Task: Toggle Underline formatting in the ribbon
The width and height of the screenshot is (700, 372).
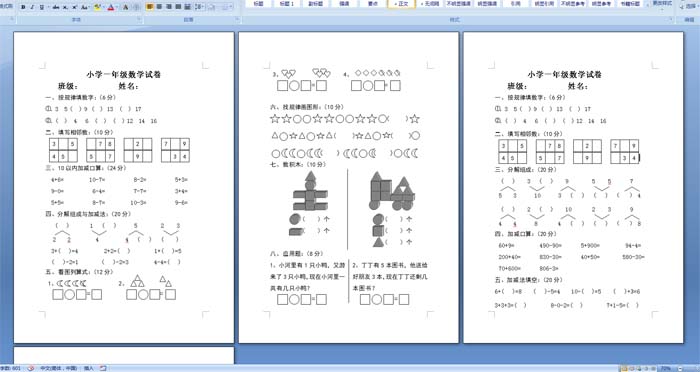Action: coord(42,7)
